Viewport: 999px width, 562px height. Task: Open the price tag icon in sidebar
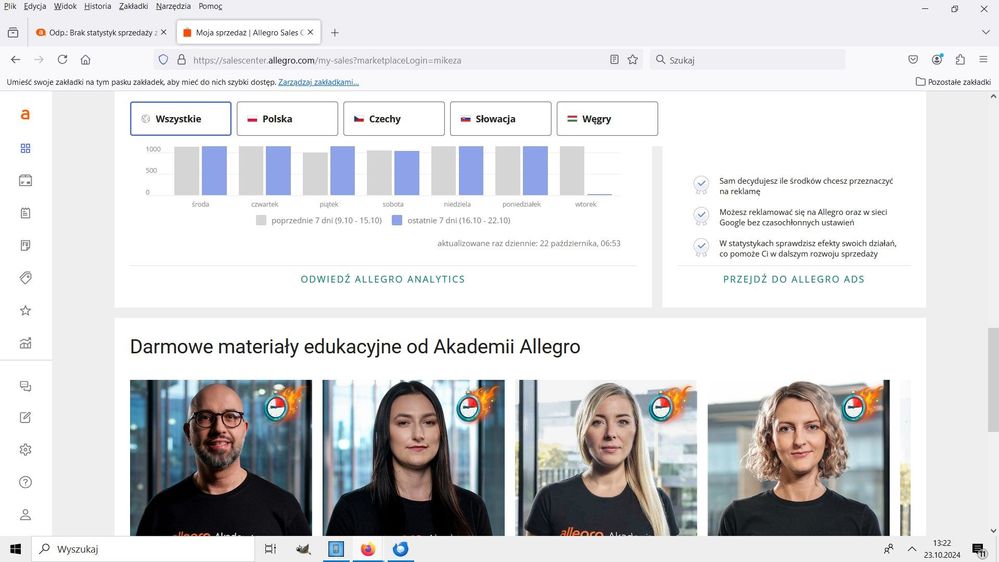pyautogui.click(x=25, y=278)
